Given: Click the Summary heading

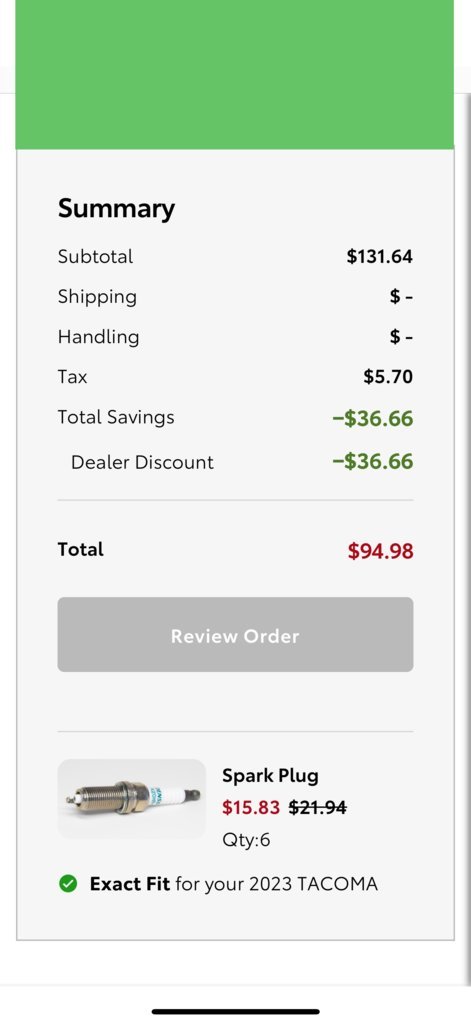Looking at the screenshot, I should coord(116,209).
